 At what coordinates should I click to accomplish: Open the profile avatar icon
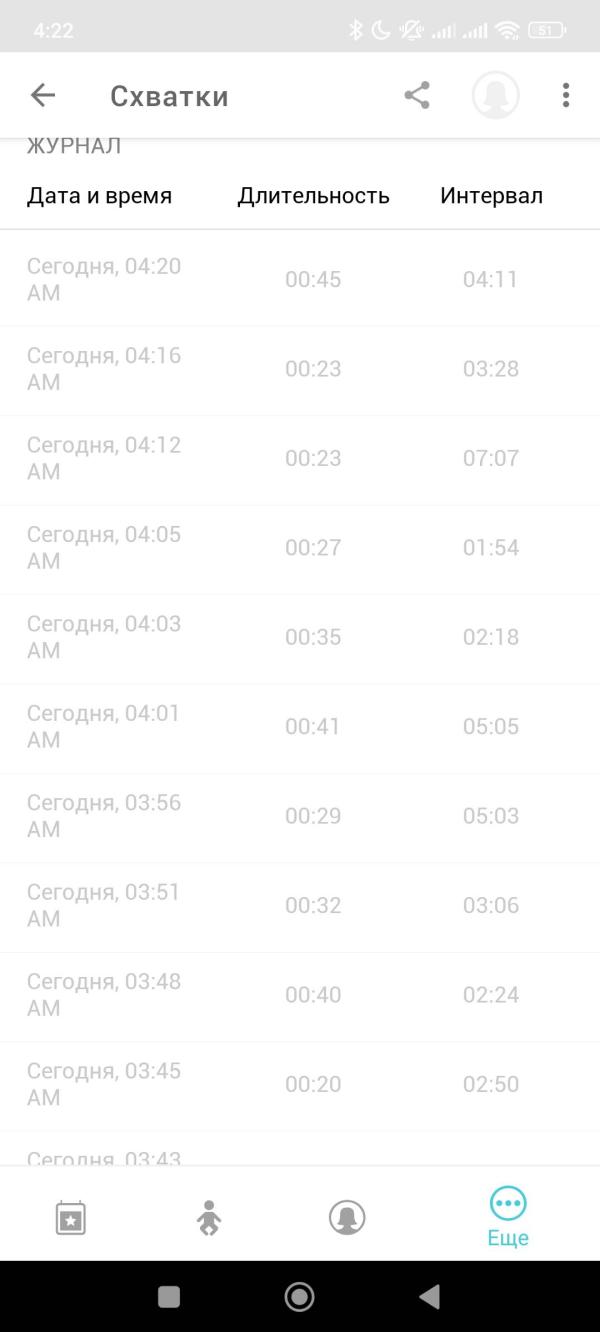(495, 95)
